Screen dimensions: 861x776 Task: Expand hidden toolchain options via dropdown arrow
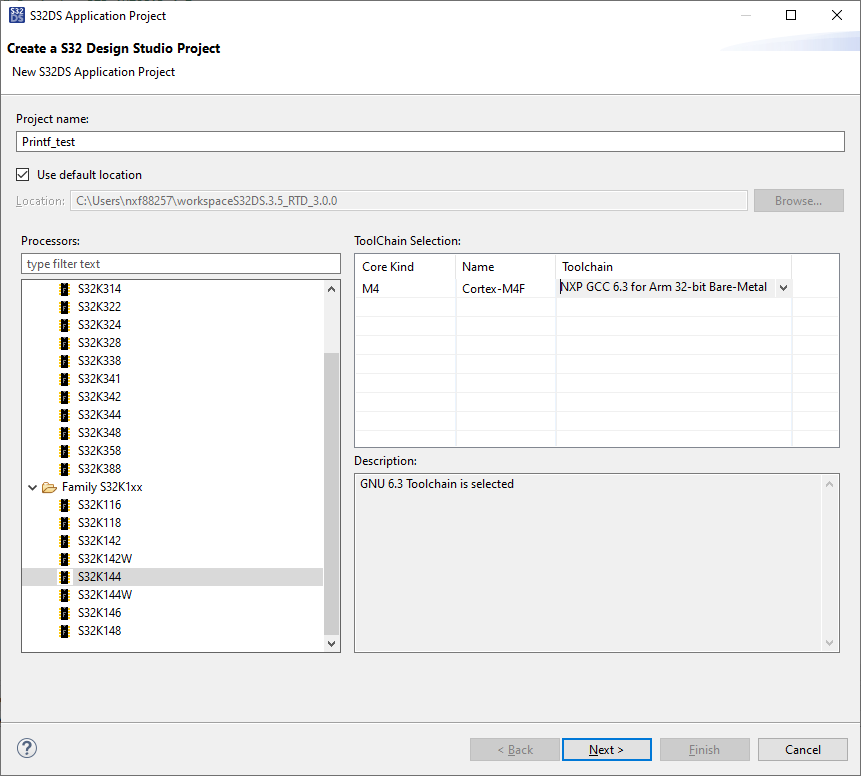[782, 287]
